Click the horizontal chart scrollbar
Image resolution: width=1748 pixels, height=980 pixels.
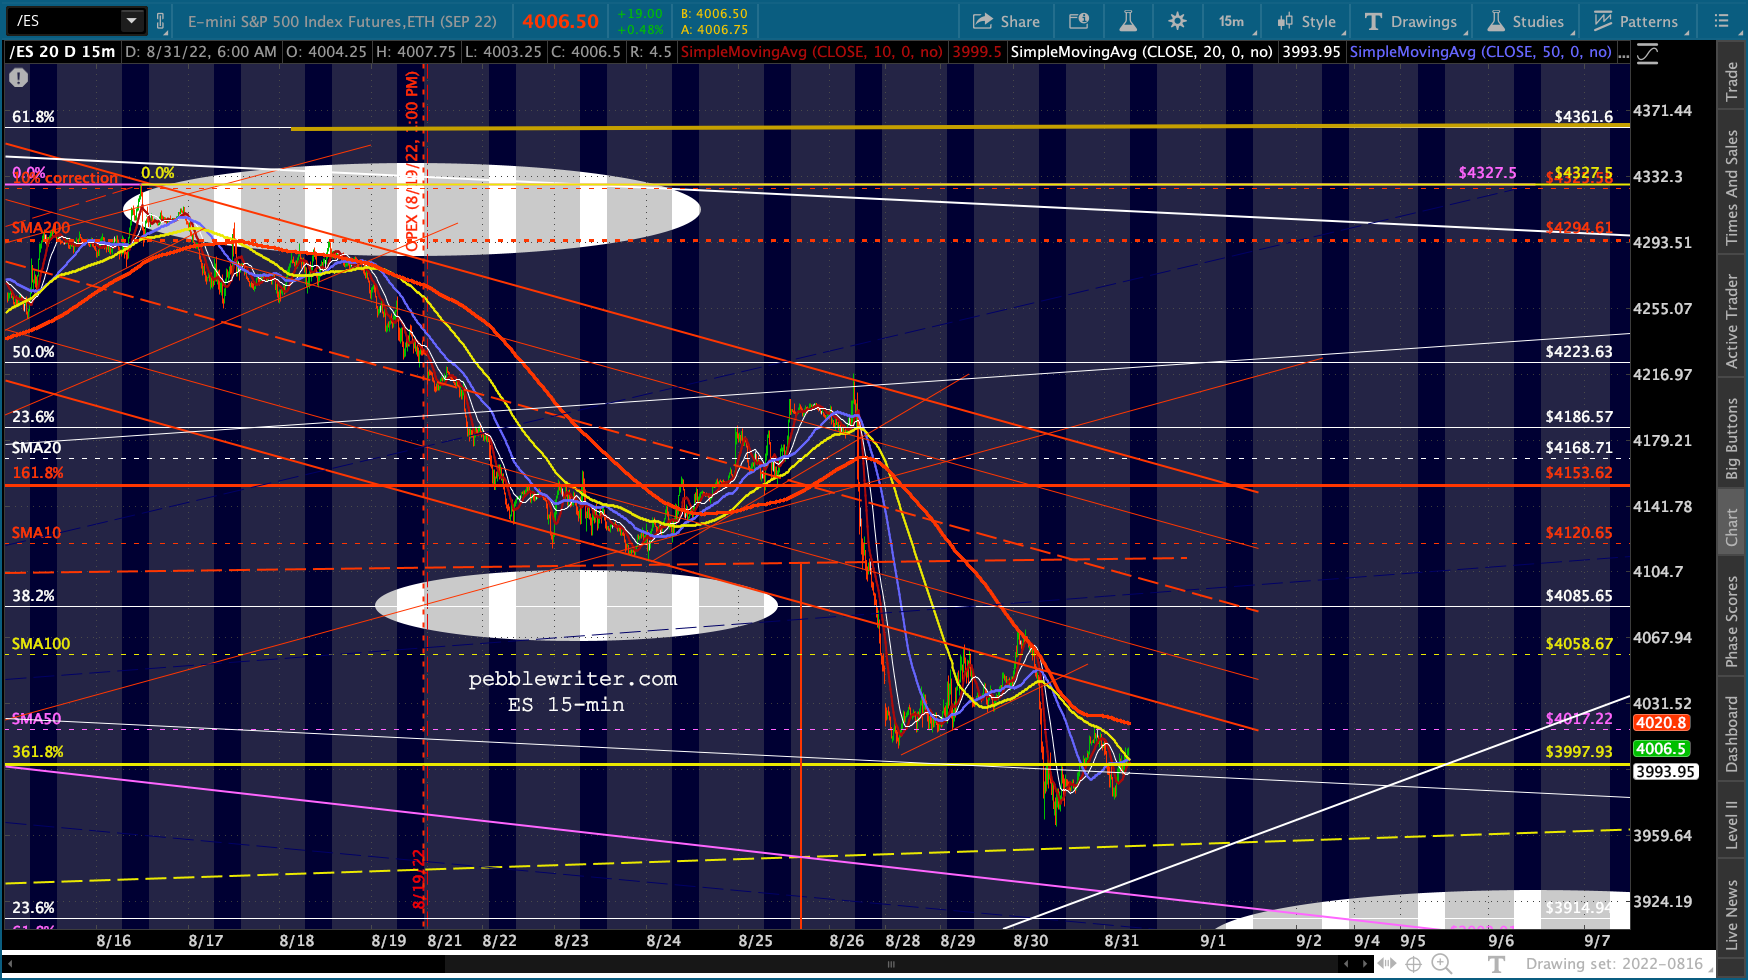pos(890,964)
